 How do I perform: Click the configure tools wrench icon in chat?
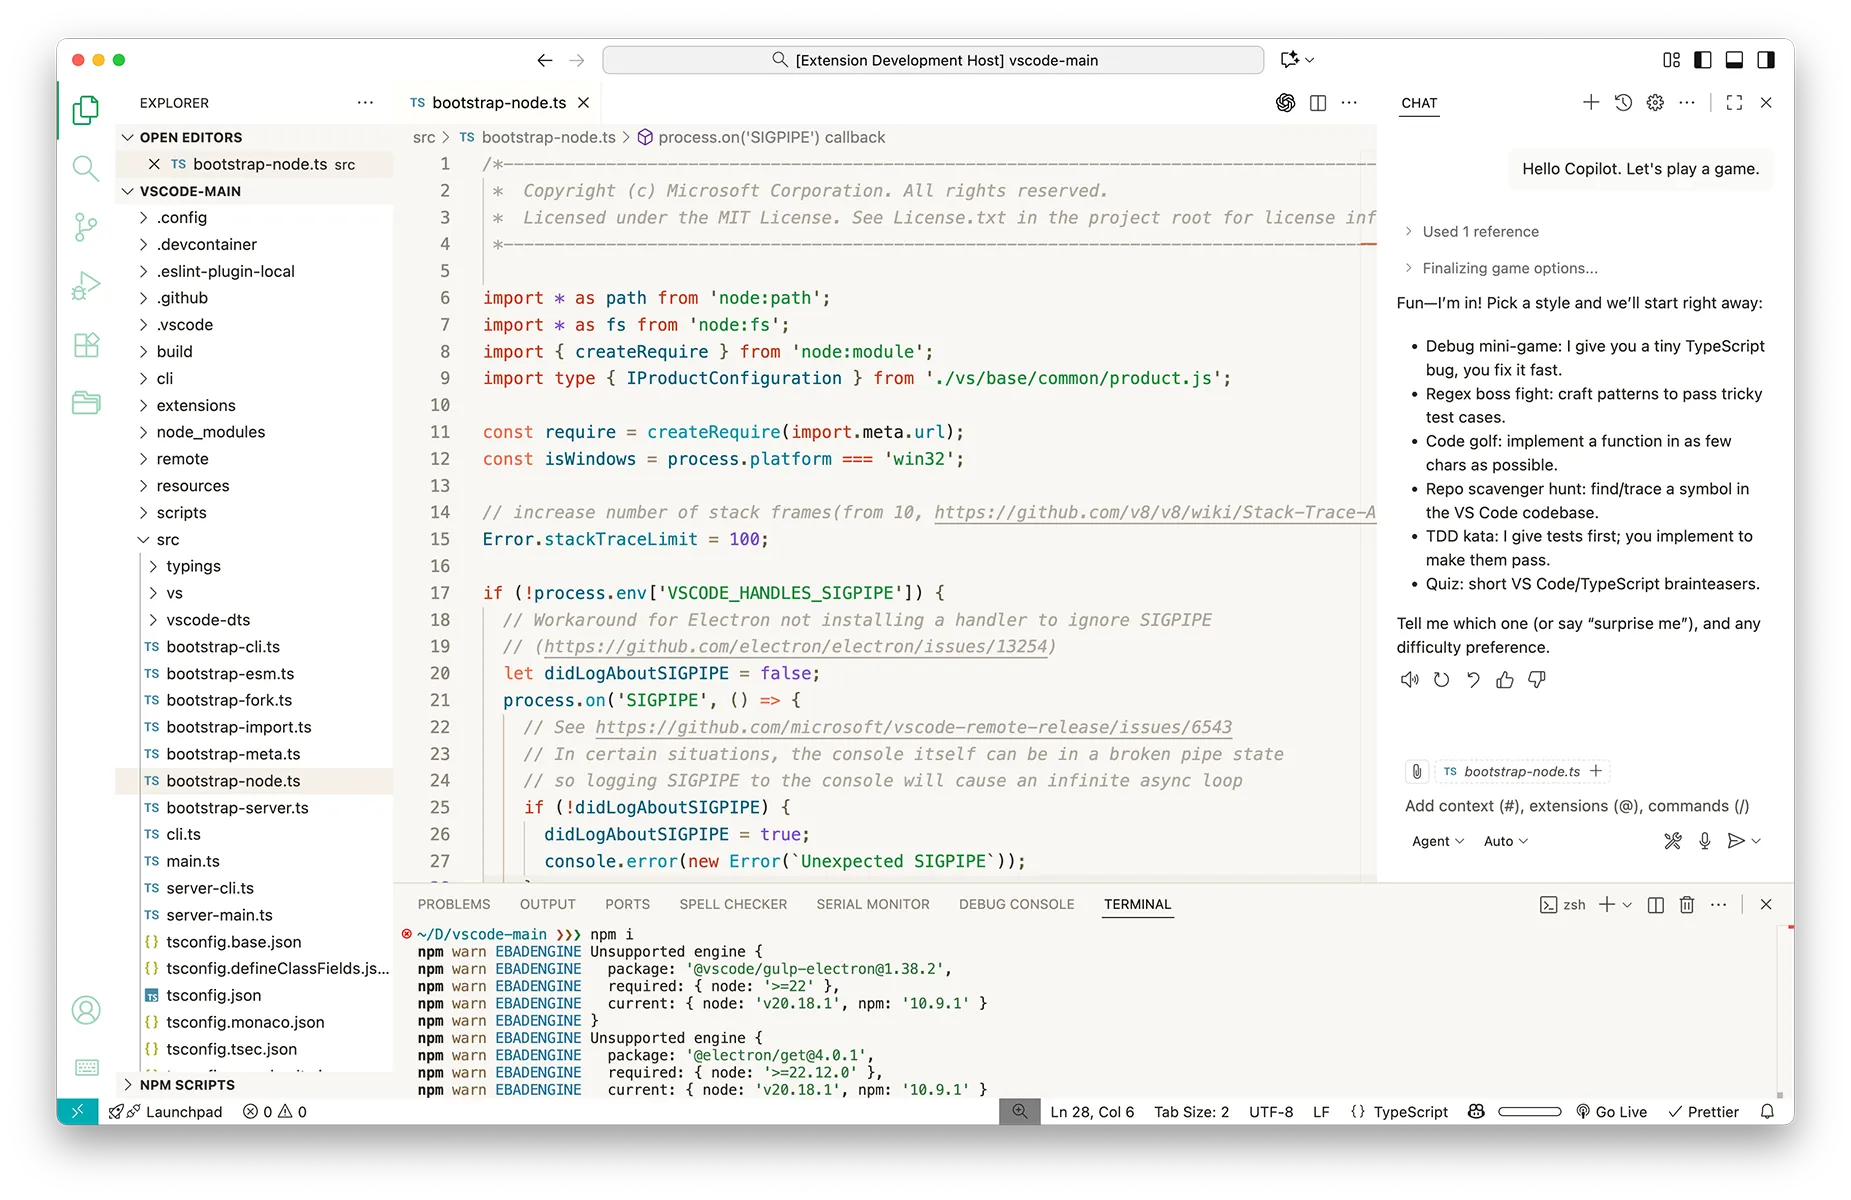1672,841
